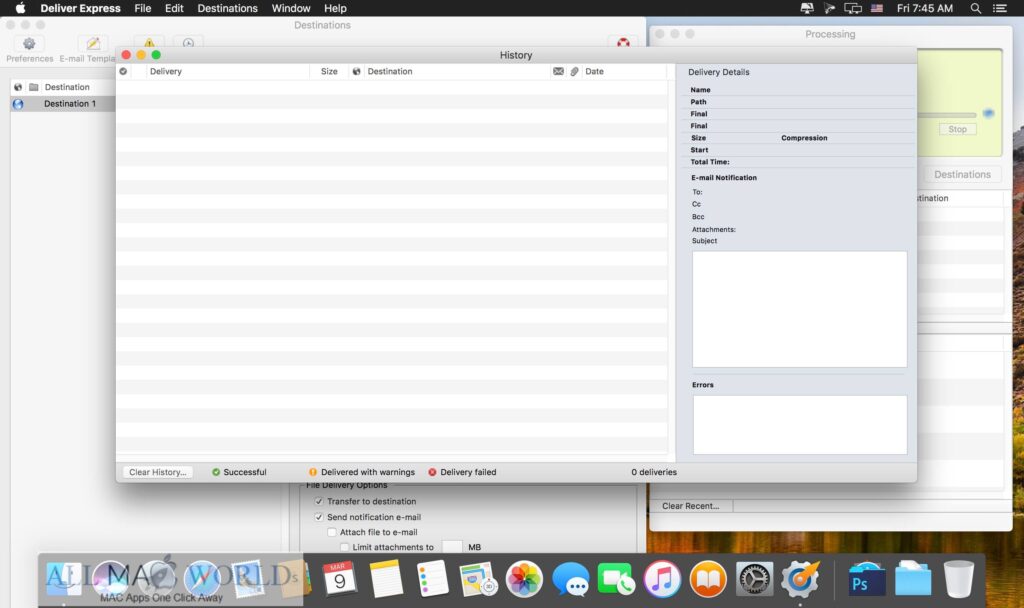Open Notes from the Dock
The width and height of the screenshot is (1024, 608).
(x=386, y=578)
